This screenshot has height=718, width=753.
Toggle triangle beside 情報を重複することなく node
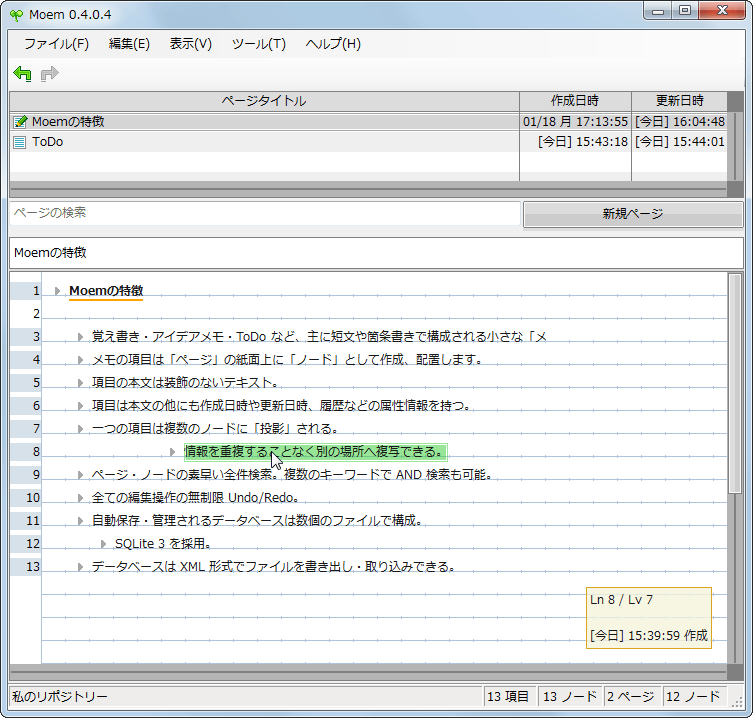(172, 452)
